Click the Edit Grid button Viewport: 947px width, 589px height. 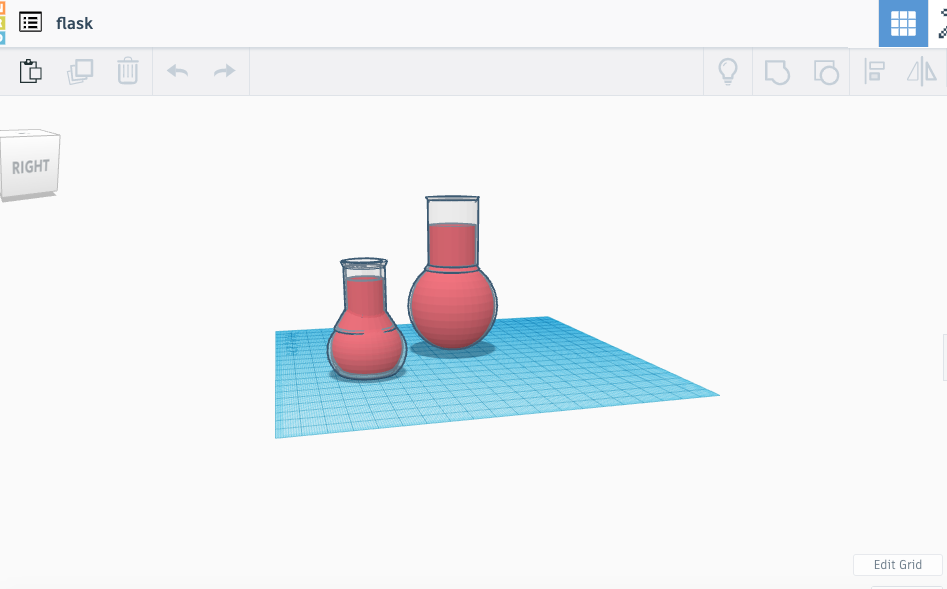pyautogui.click(x=897, y=565)
